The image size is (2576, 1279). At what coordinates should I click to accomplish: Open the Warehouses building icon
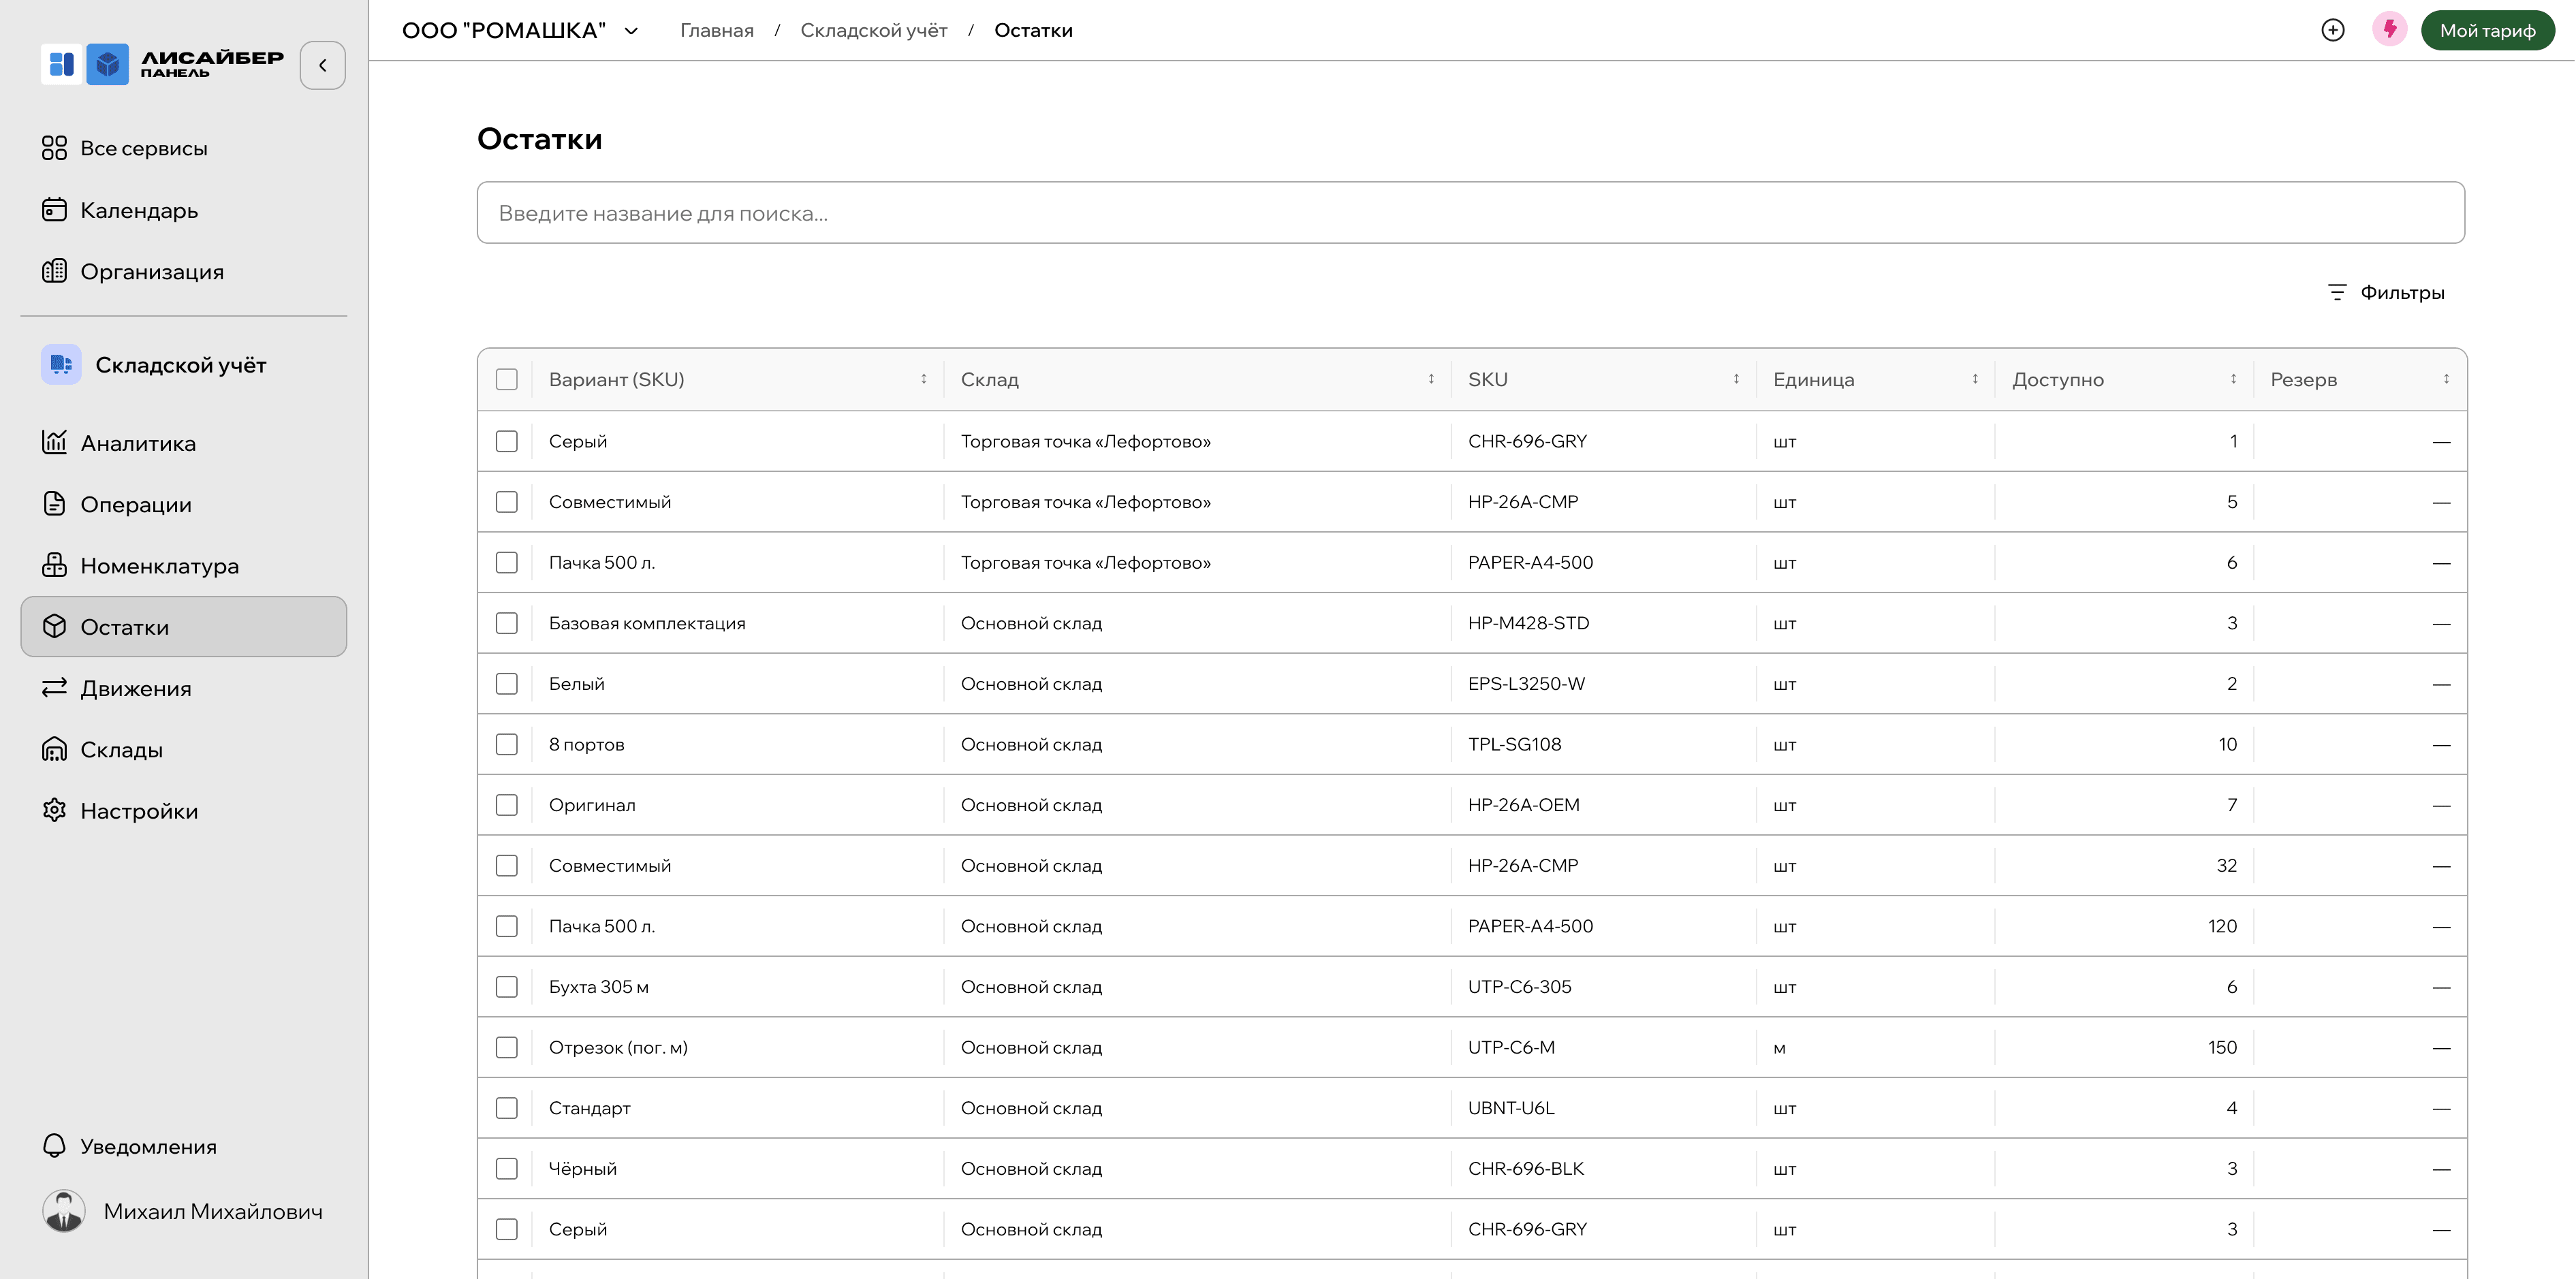[54, 749]
